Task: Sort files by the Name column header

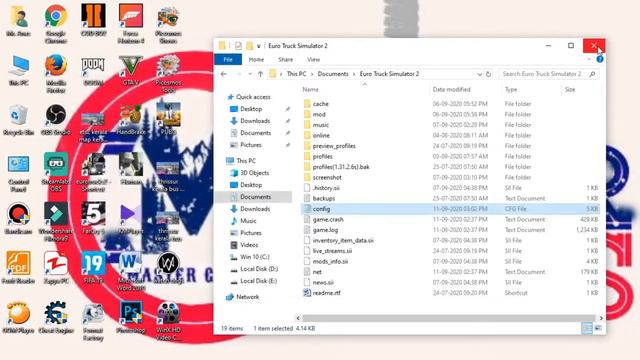Action: click(310, 89)
